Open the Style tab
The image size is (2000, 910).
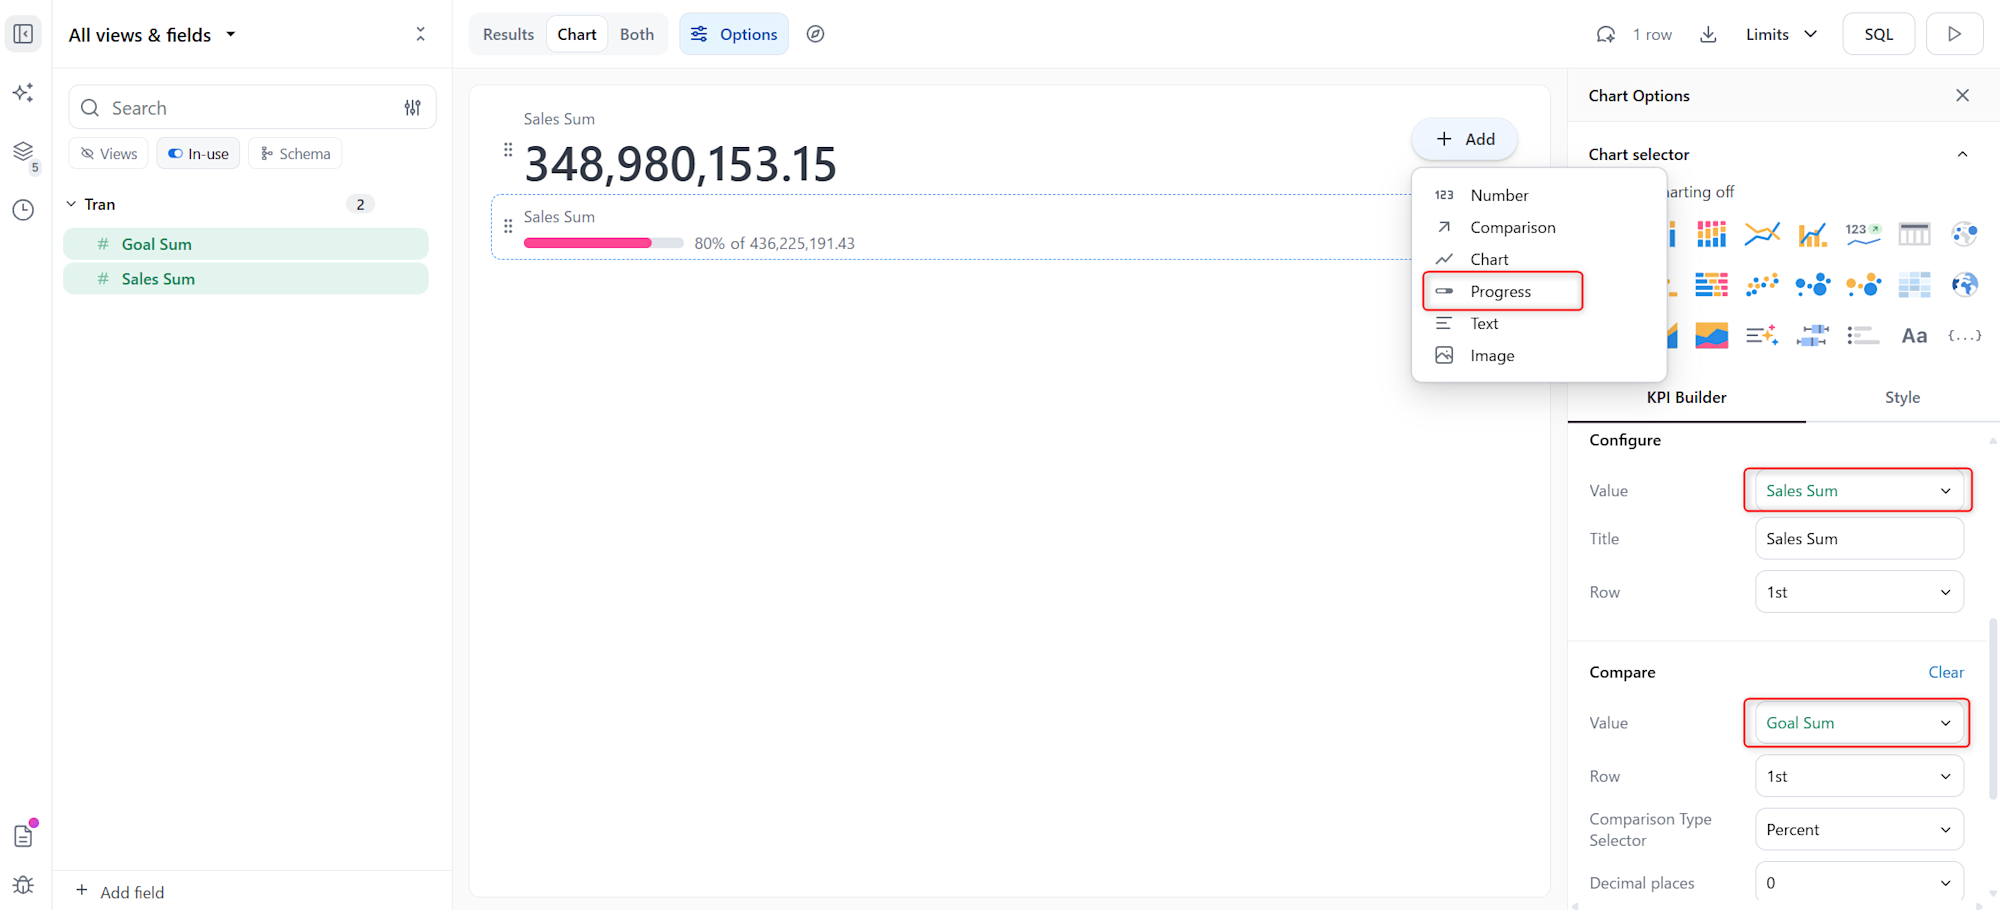click(1902, 397)
